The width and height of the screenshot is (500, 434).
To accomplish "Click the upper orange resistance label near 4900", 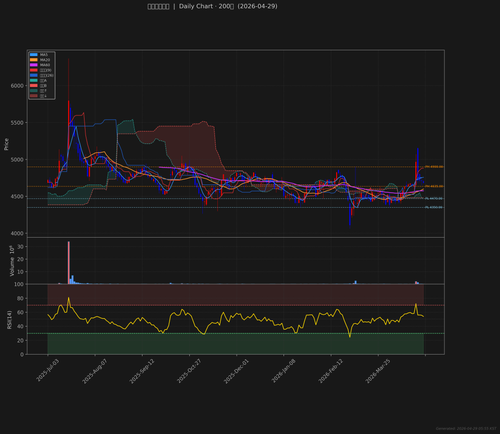I will [x=434, y=167].
